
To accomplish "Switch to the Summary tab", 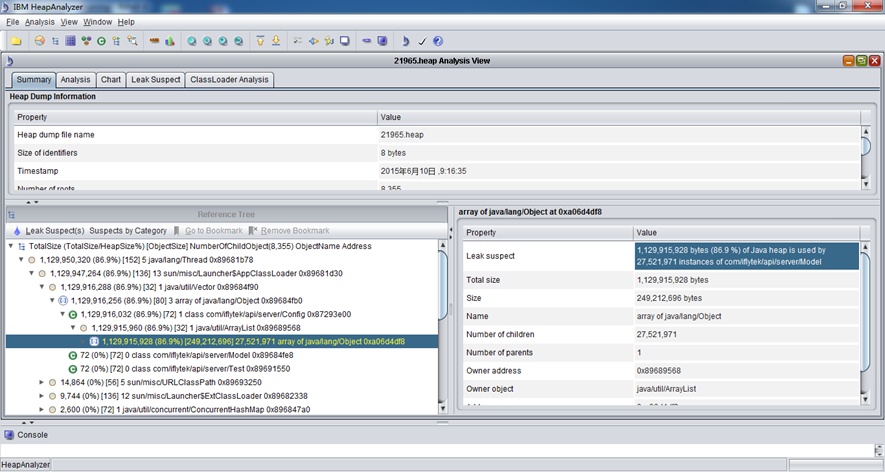I will tap(34, 80).
